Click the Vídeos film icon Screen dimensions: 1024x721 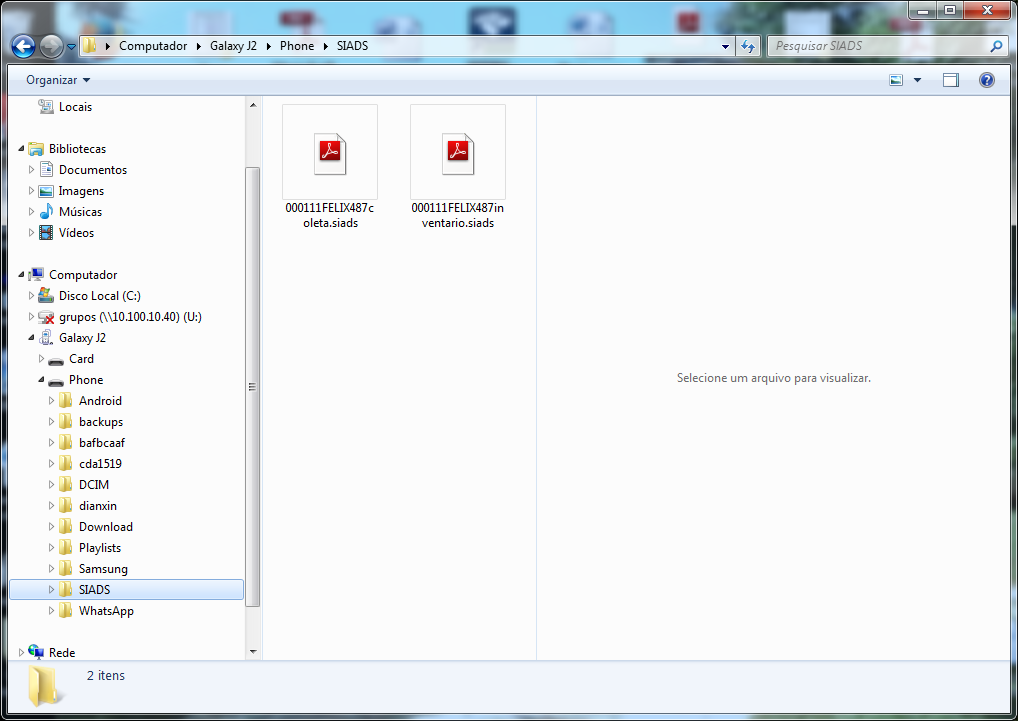click(46, 232)
